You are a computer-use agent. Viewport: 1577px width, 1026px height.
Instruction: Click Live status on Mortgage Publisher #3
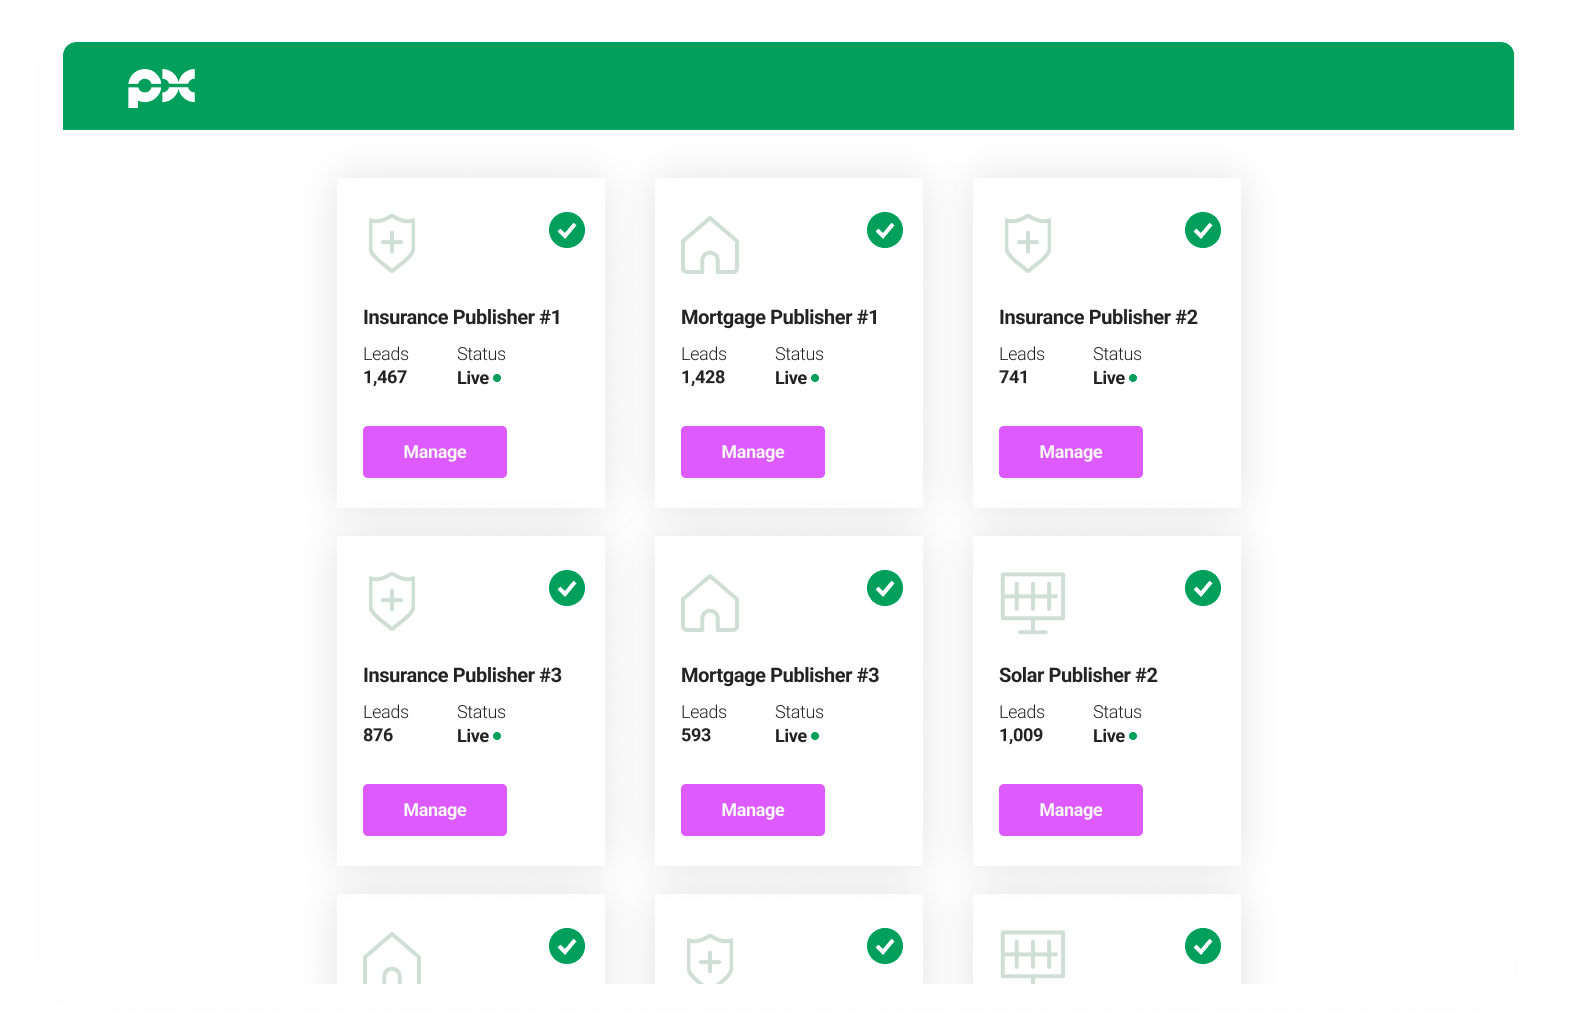(x=797, y=736)
